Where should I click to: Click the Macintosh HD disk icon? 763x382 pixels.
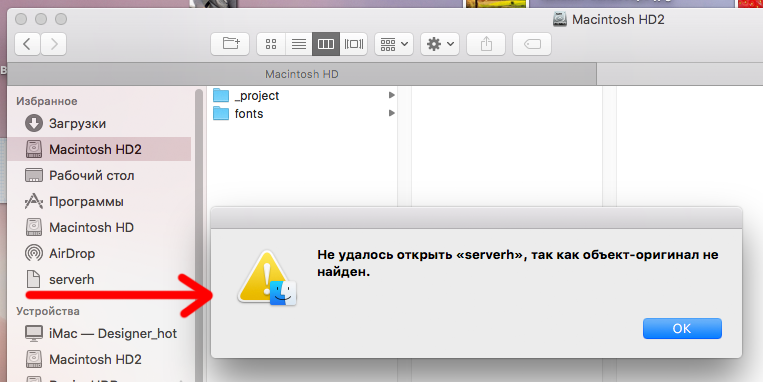click(34, 227)
